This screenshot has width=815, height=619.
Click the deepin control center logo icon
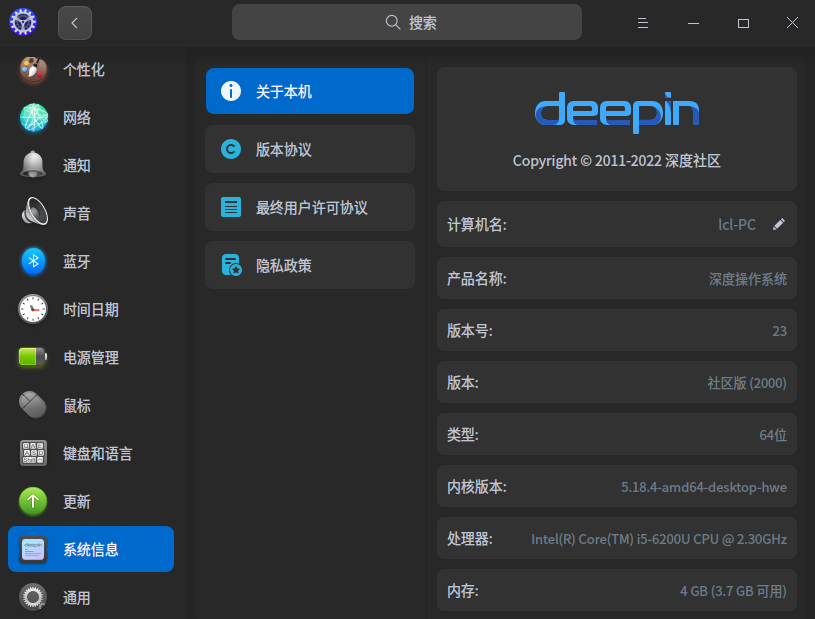[22, 21]
